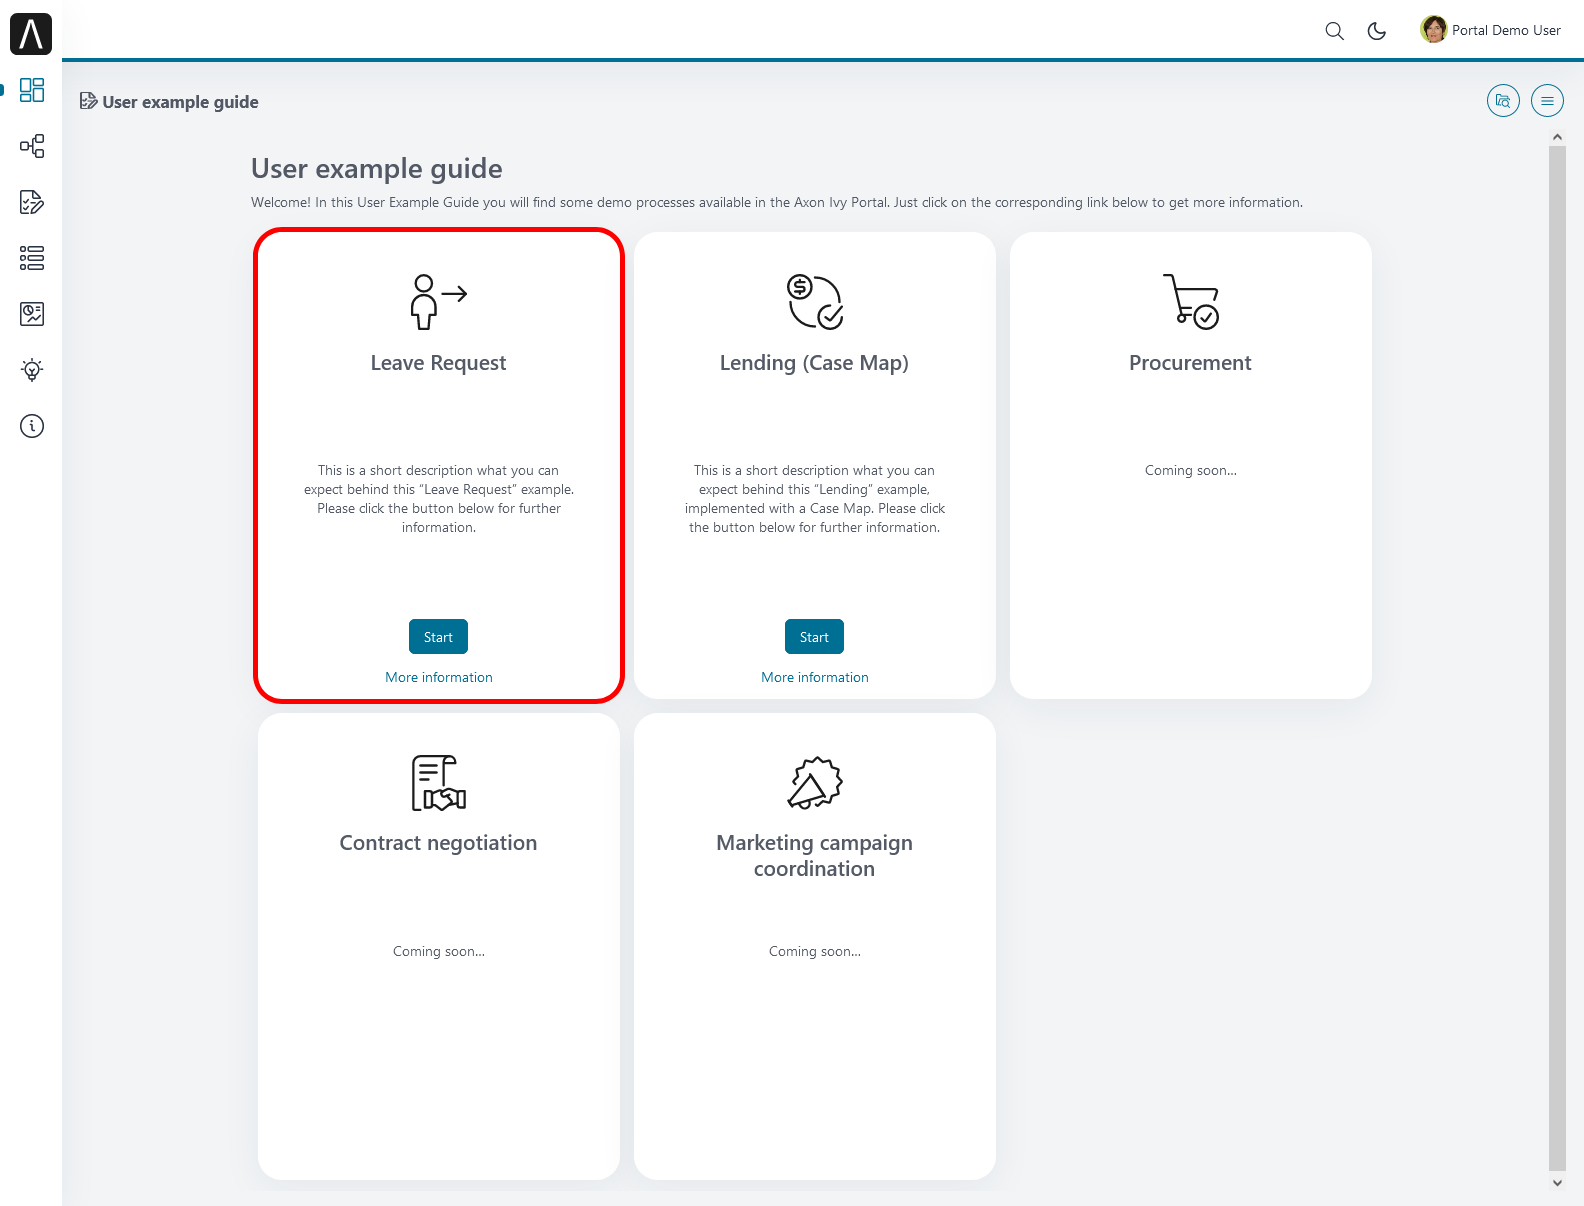Click Coming soon text under Procurement
This screenshot has height=1206, width=1584.
(1191, 470)
